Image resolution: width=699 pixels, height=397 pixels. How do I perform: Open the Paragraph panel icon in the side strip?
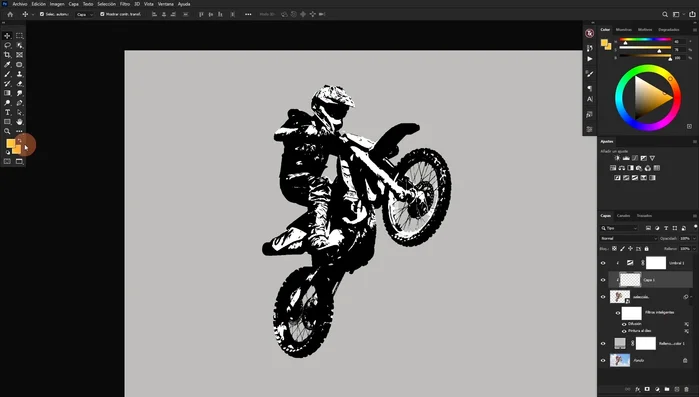pyautogui.click(x=590, y=88)
